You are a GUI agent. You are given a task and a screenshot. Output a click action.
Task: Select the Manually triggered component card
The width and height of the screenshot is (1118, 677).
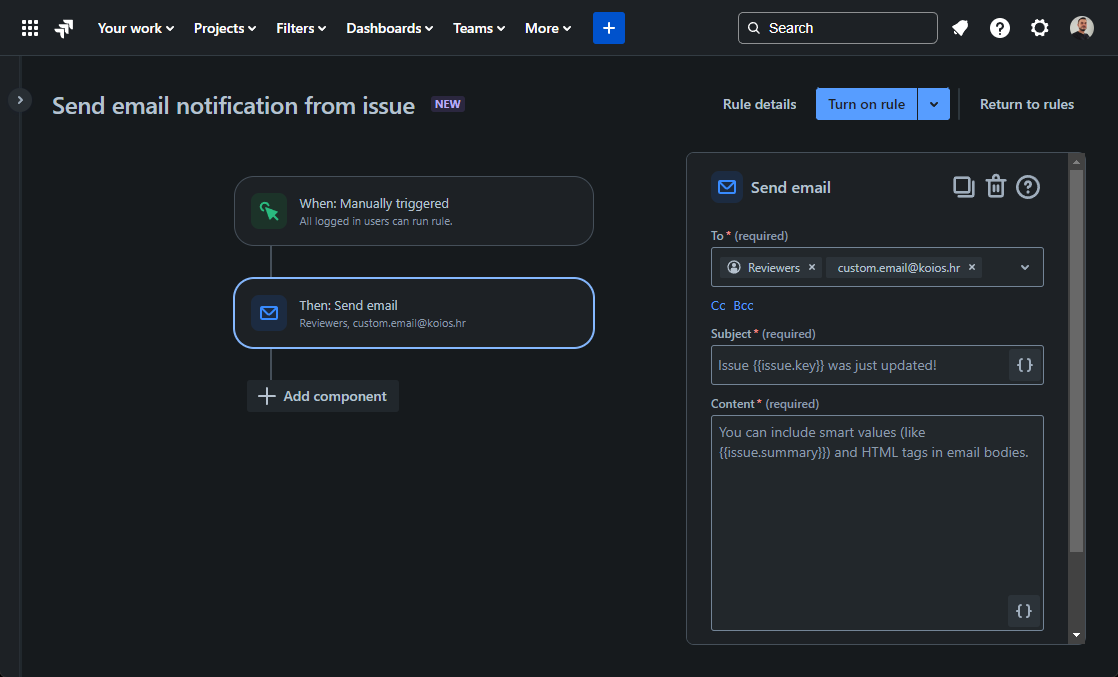pyautogui.click(x=413, y=211)
